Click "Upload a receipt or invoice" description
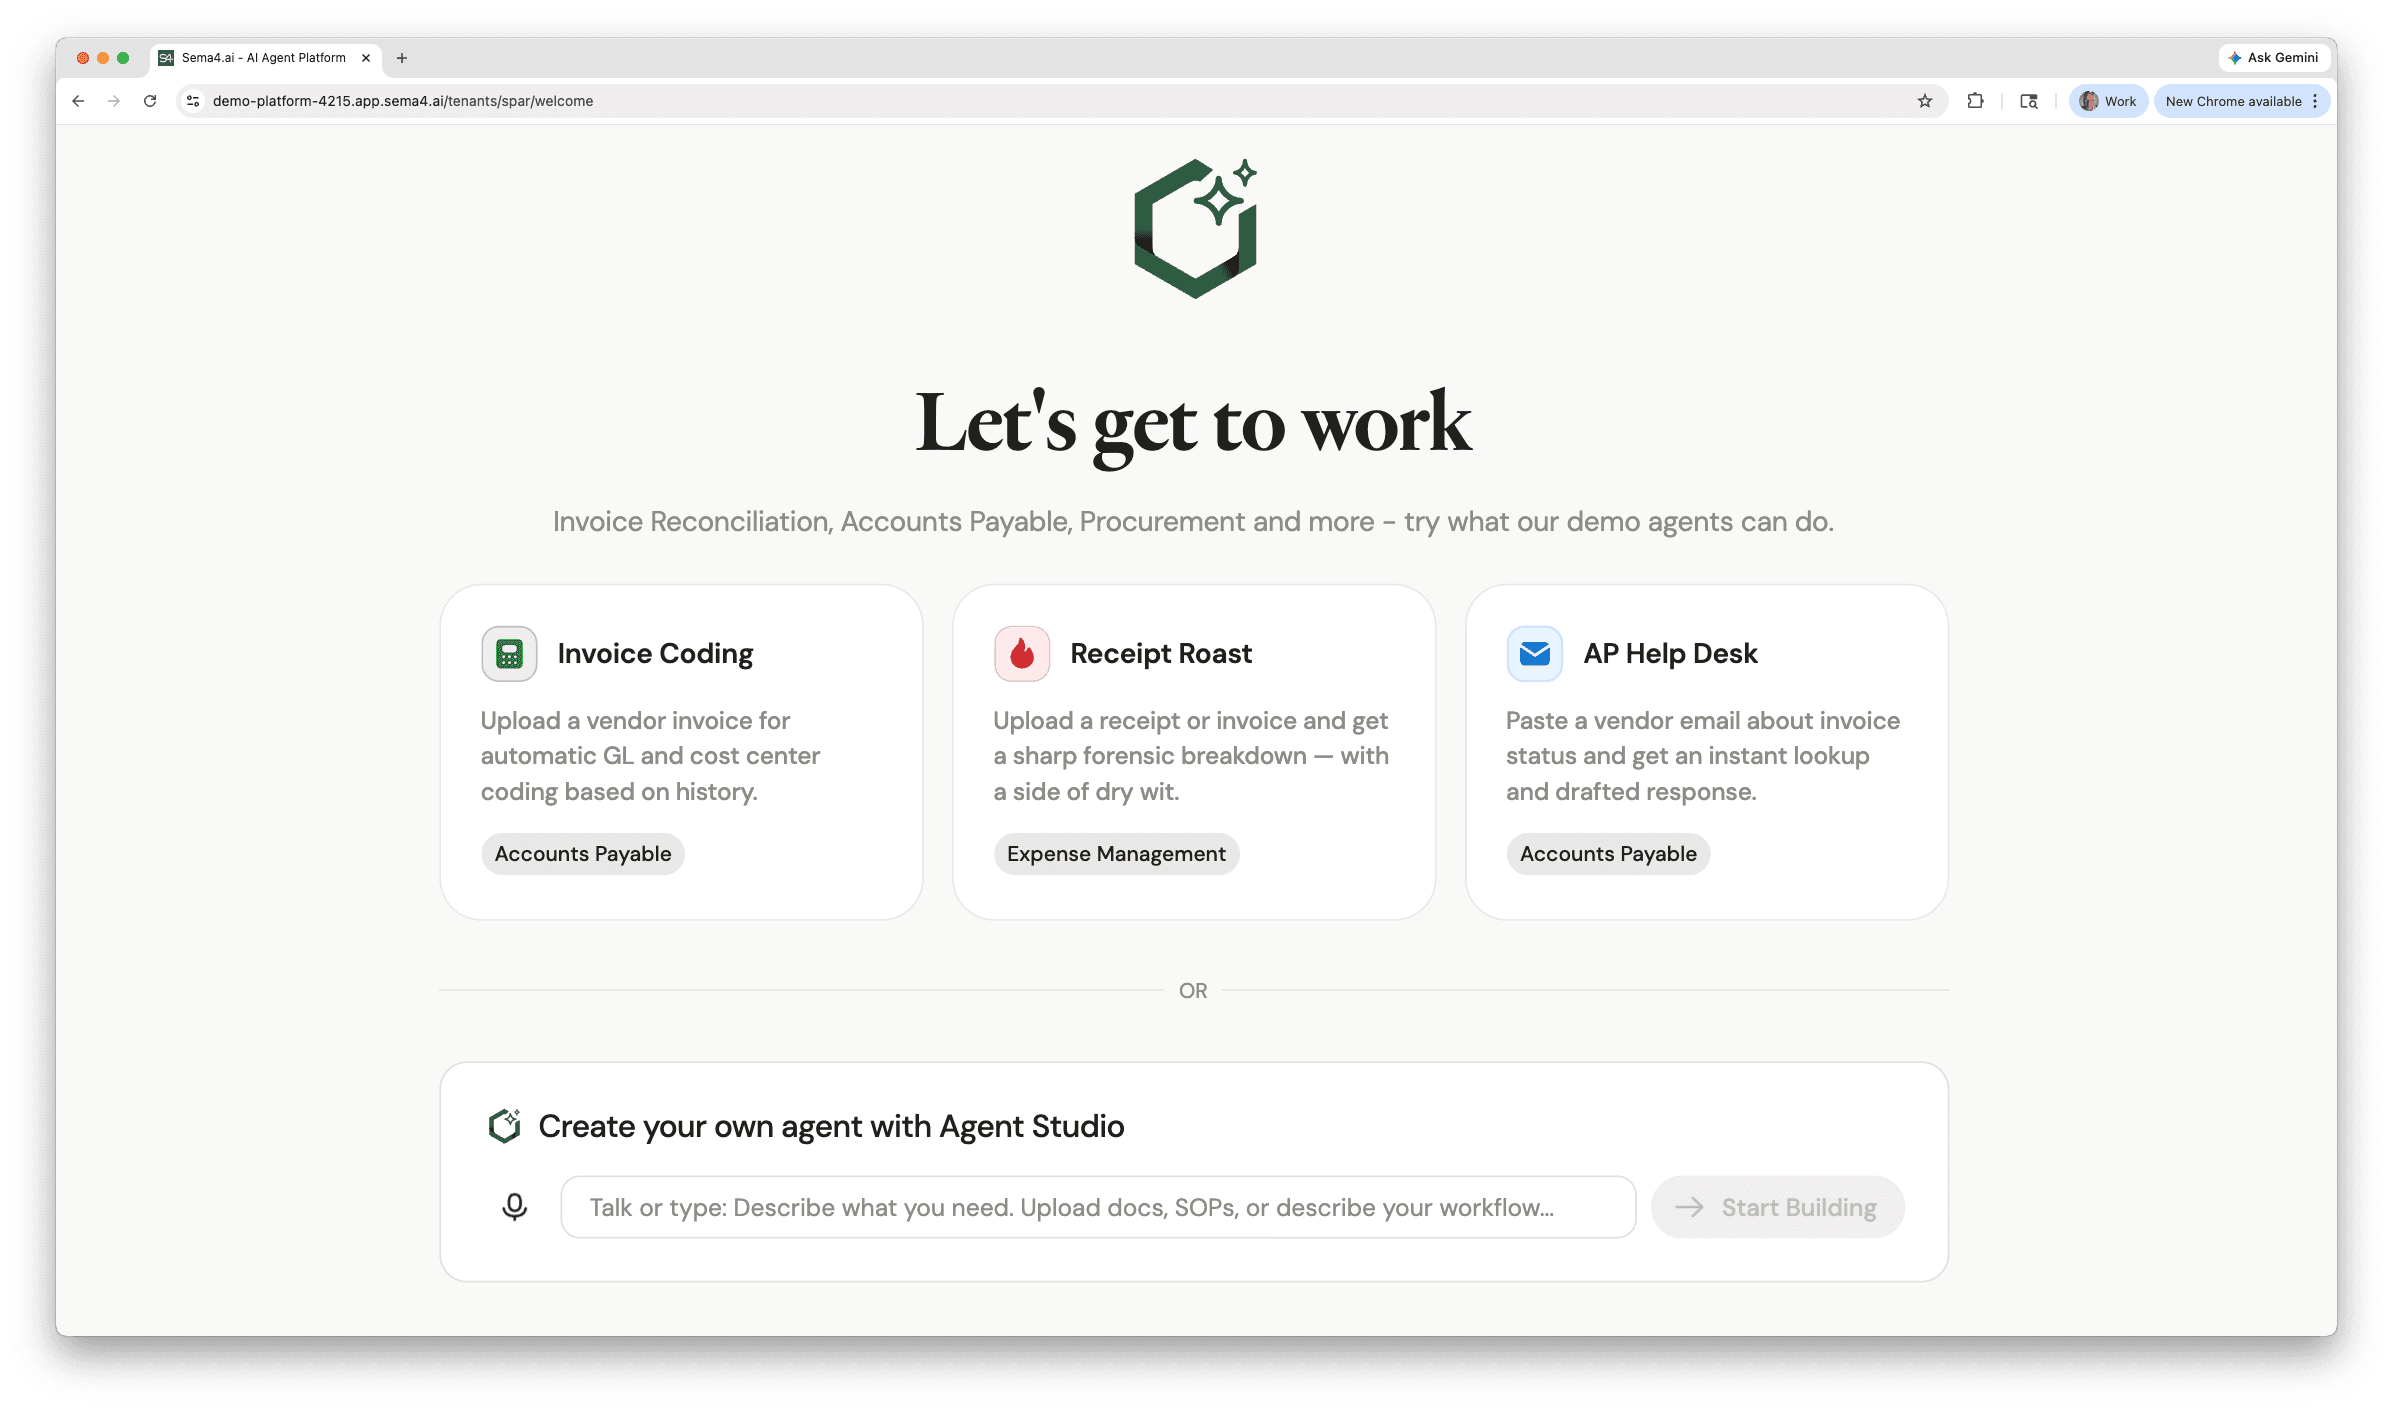2393x1410 pixels. [1191, 756]
